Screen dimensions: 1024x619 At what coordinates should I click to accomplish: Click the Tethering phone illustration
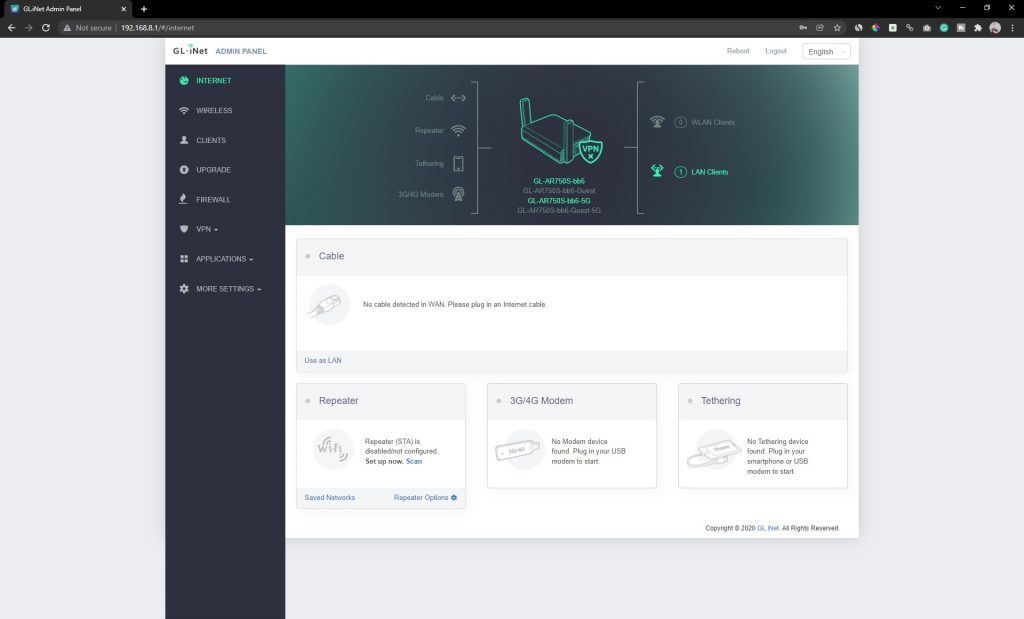[712, 449]
